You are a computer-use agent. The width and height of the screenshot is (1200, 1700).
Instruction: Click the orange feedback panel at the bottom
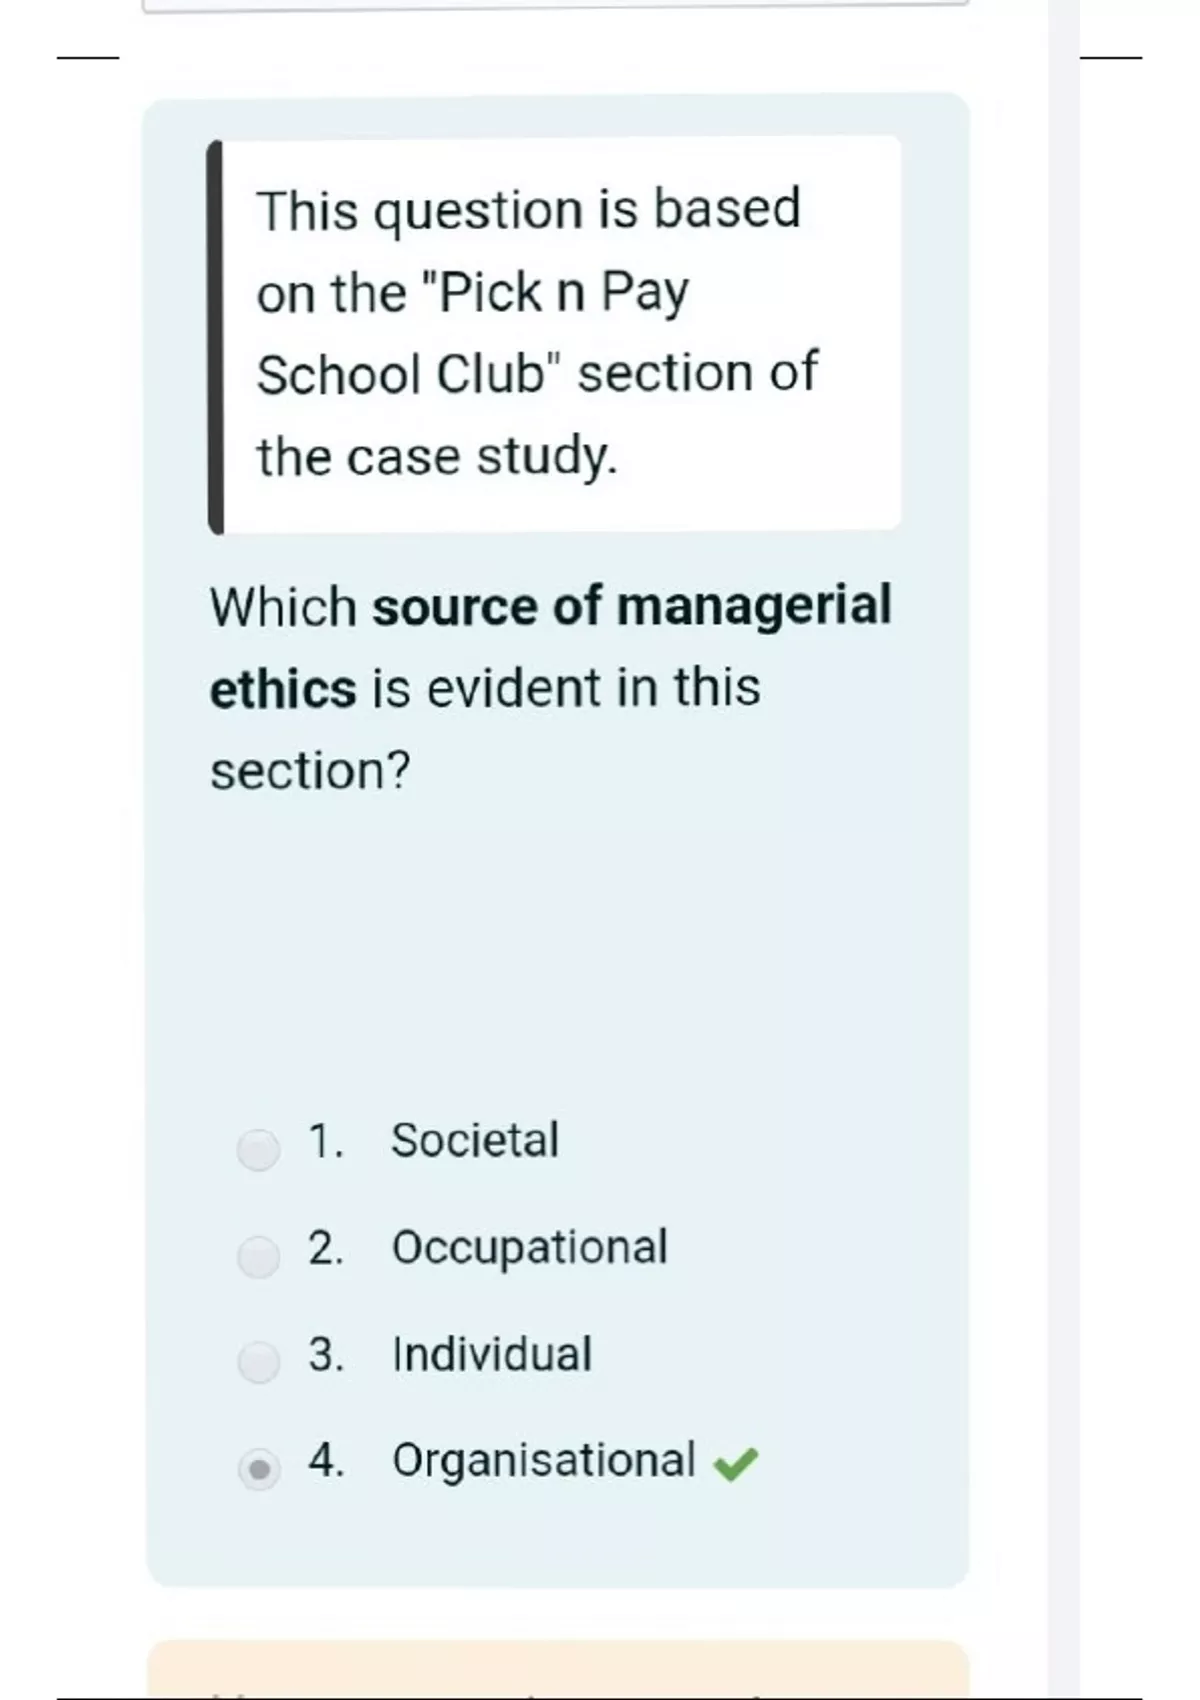558,1670
